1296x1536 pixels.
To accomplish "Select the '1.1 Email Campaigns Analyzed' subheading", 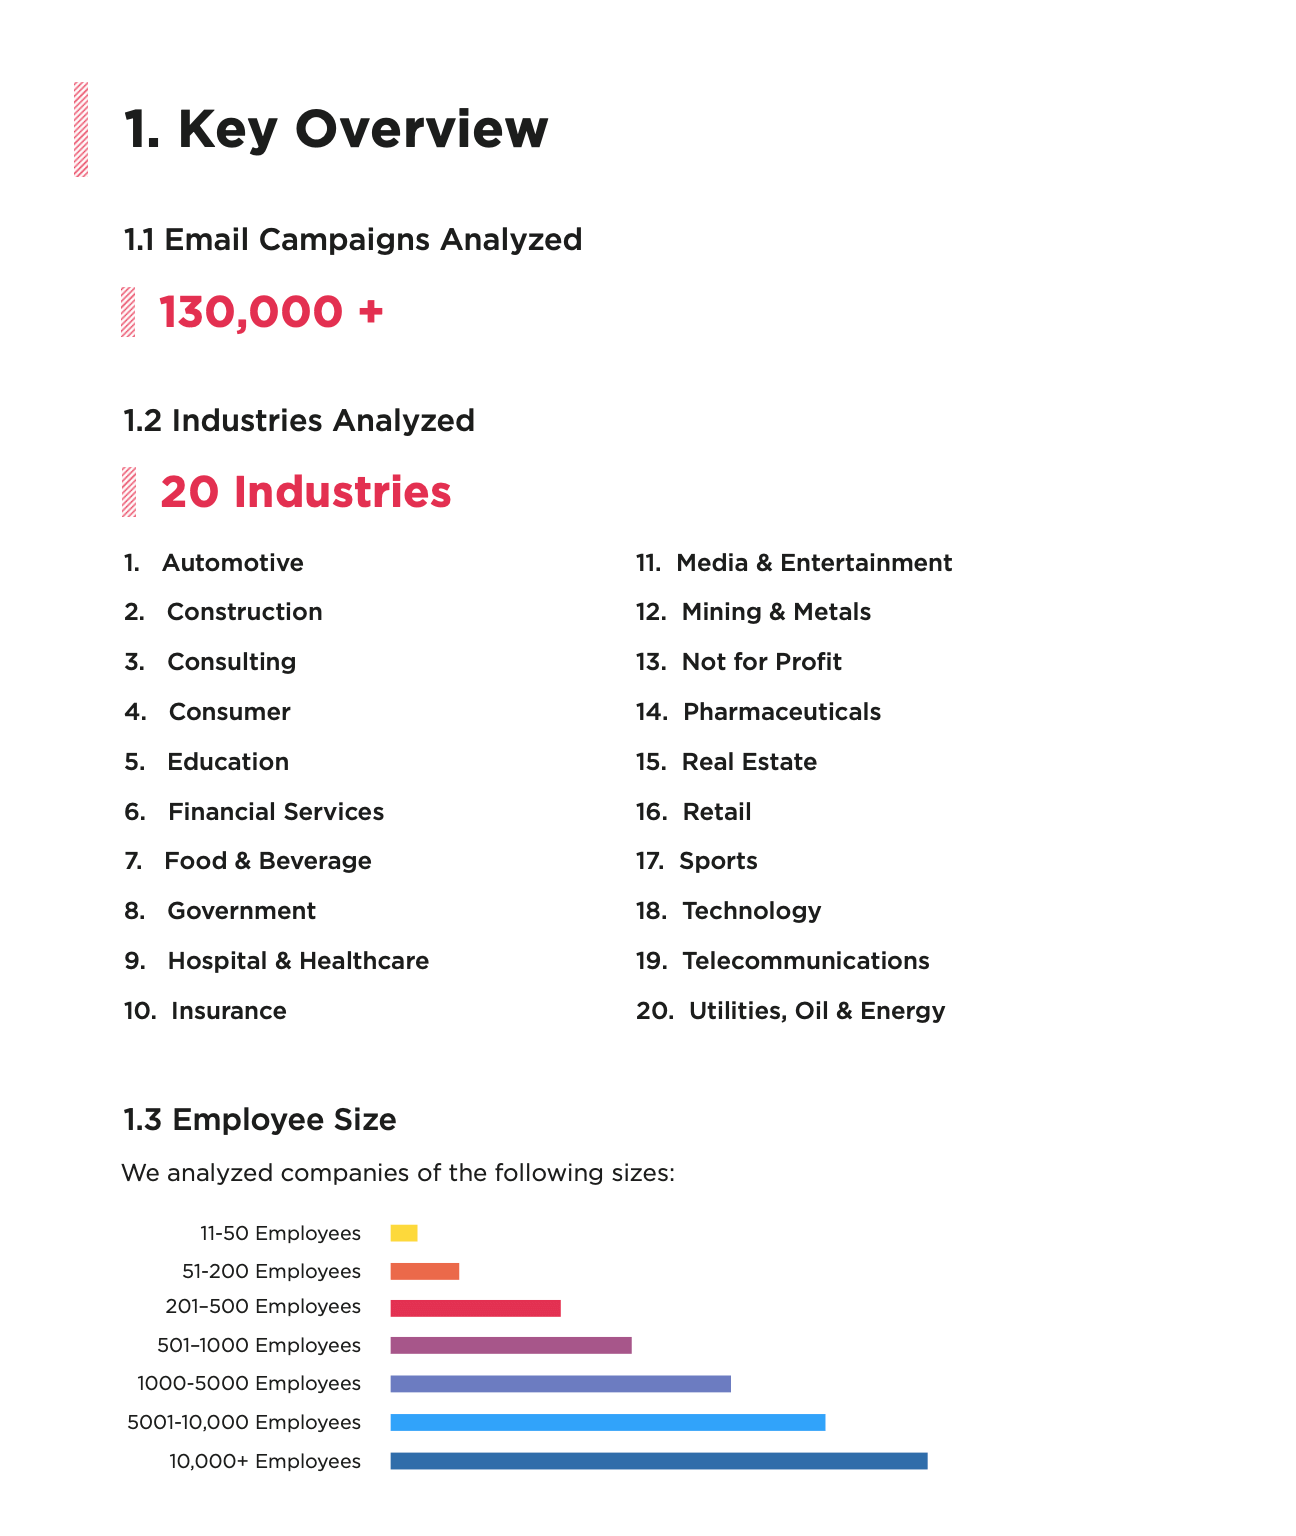I will (353, 240).
